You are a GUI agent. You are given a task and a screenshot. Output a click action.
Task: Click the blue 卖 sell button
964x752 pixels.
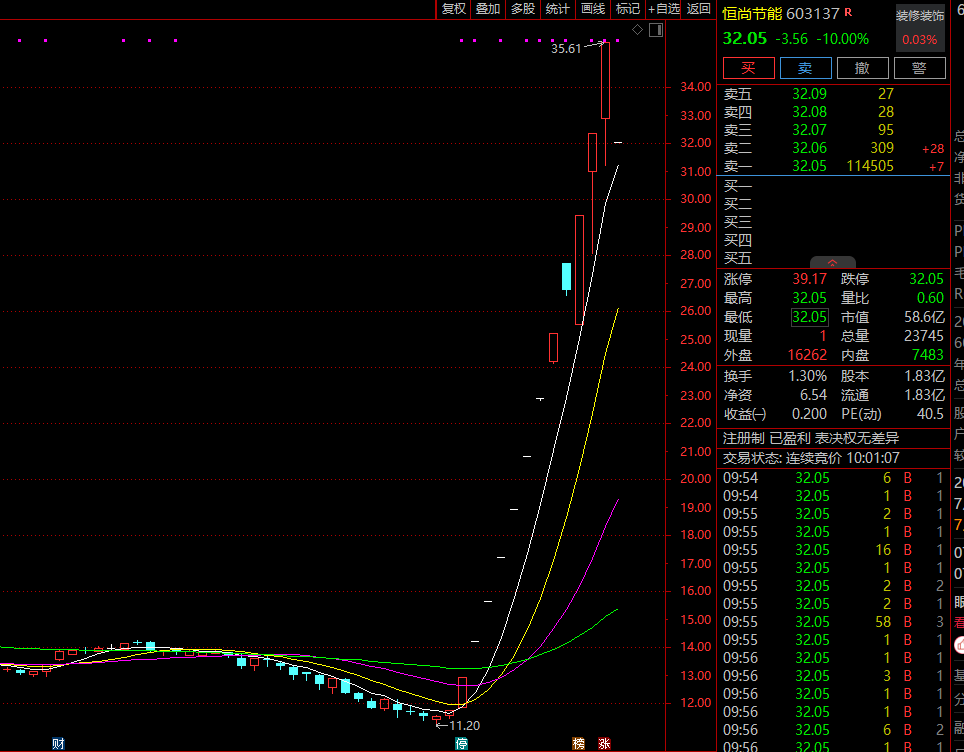pyautogui.click(x=805, y=68)
